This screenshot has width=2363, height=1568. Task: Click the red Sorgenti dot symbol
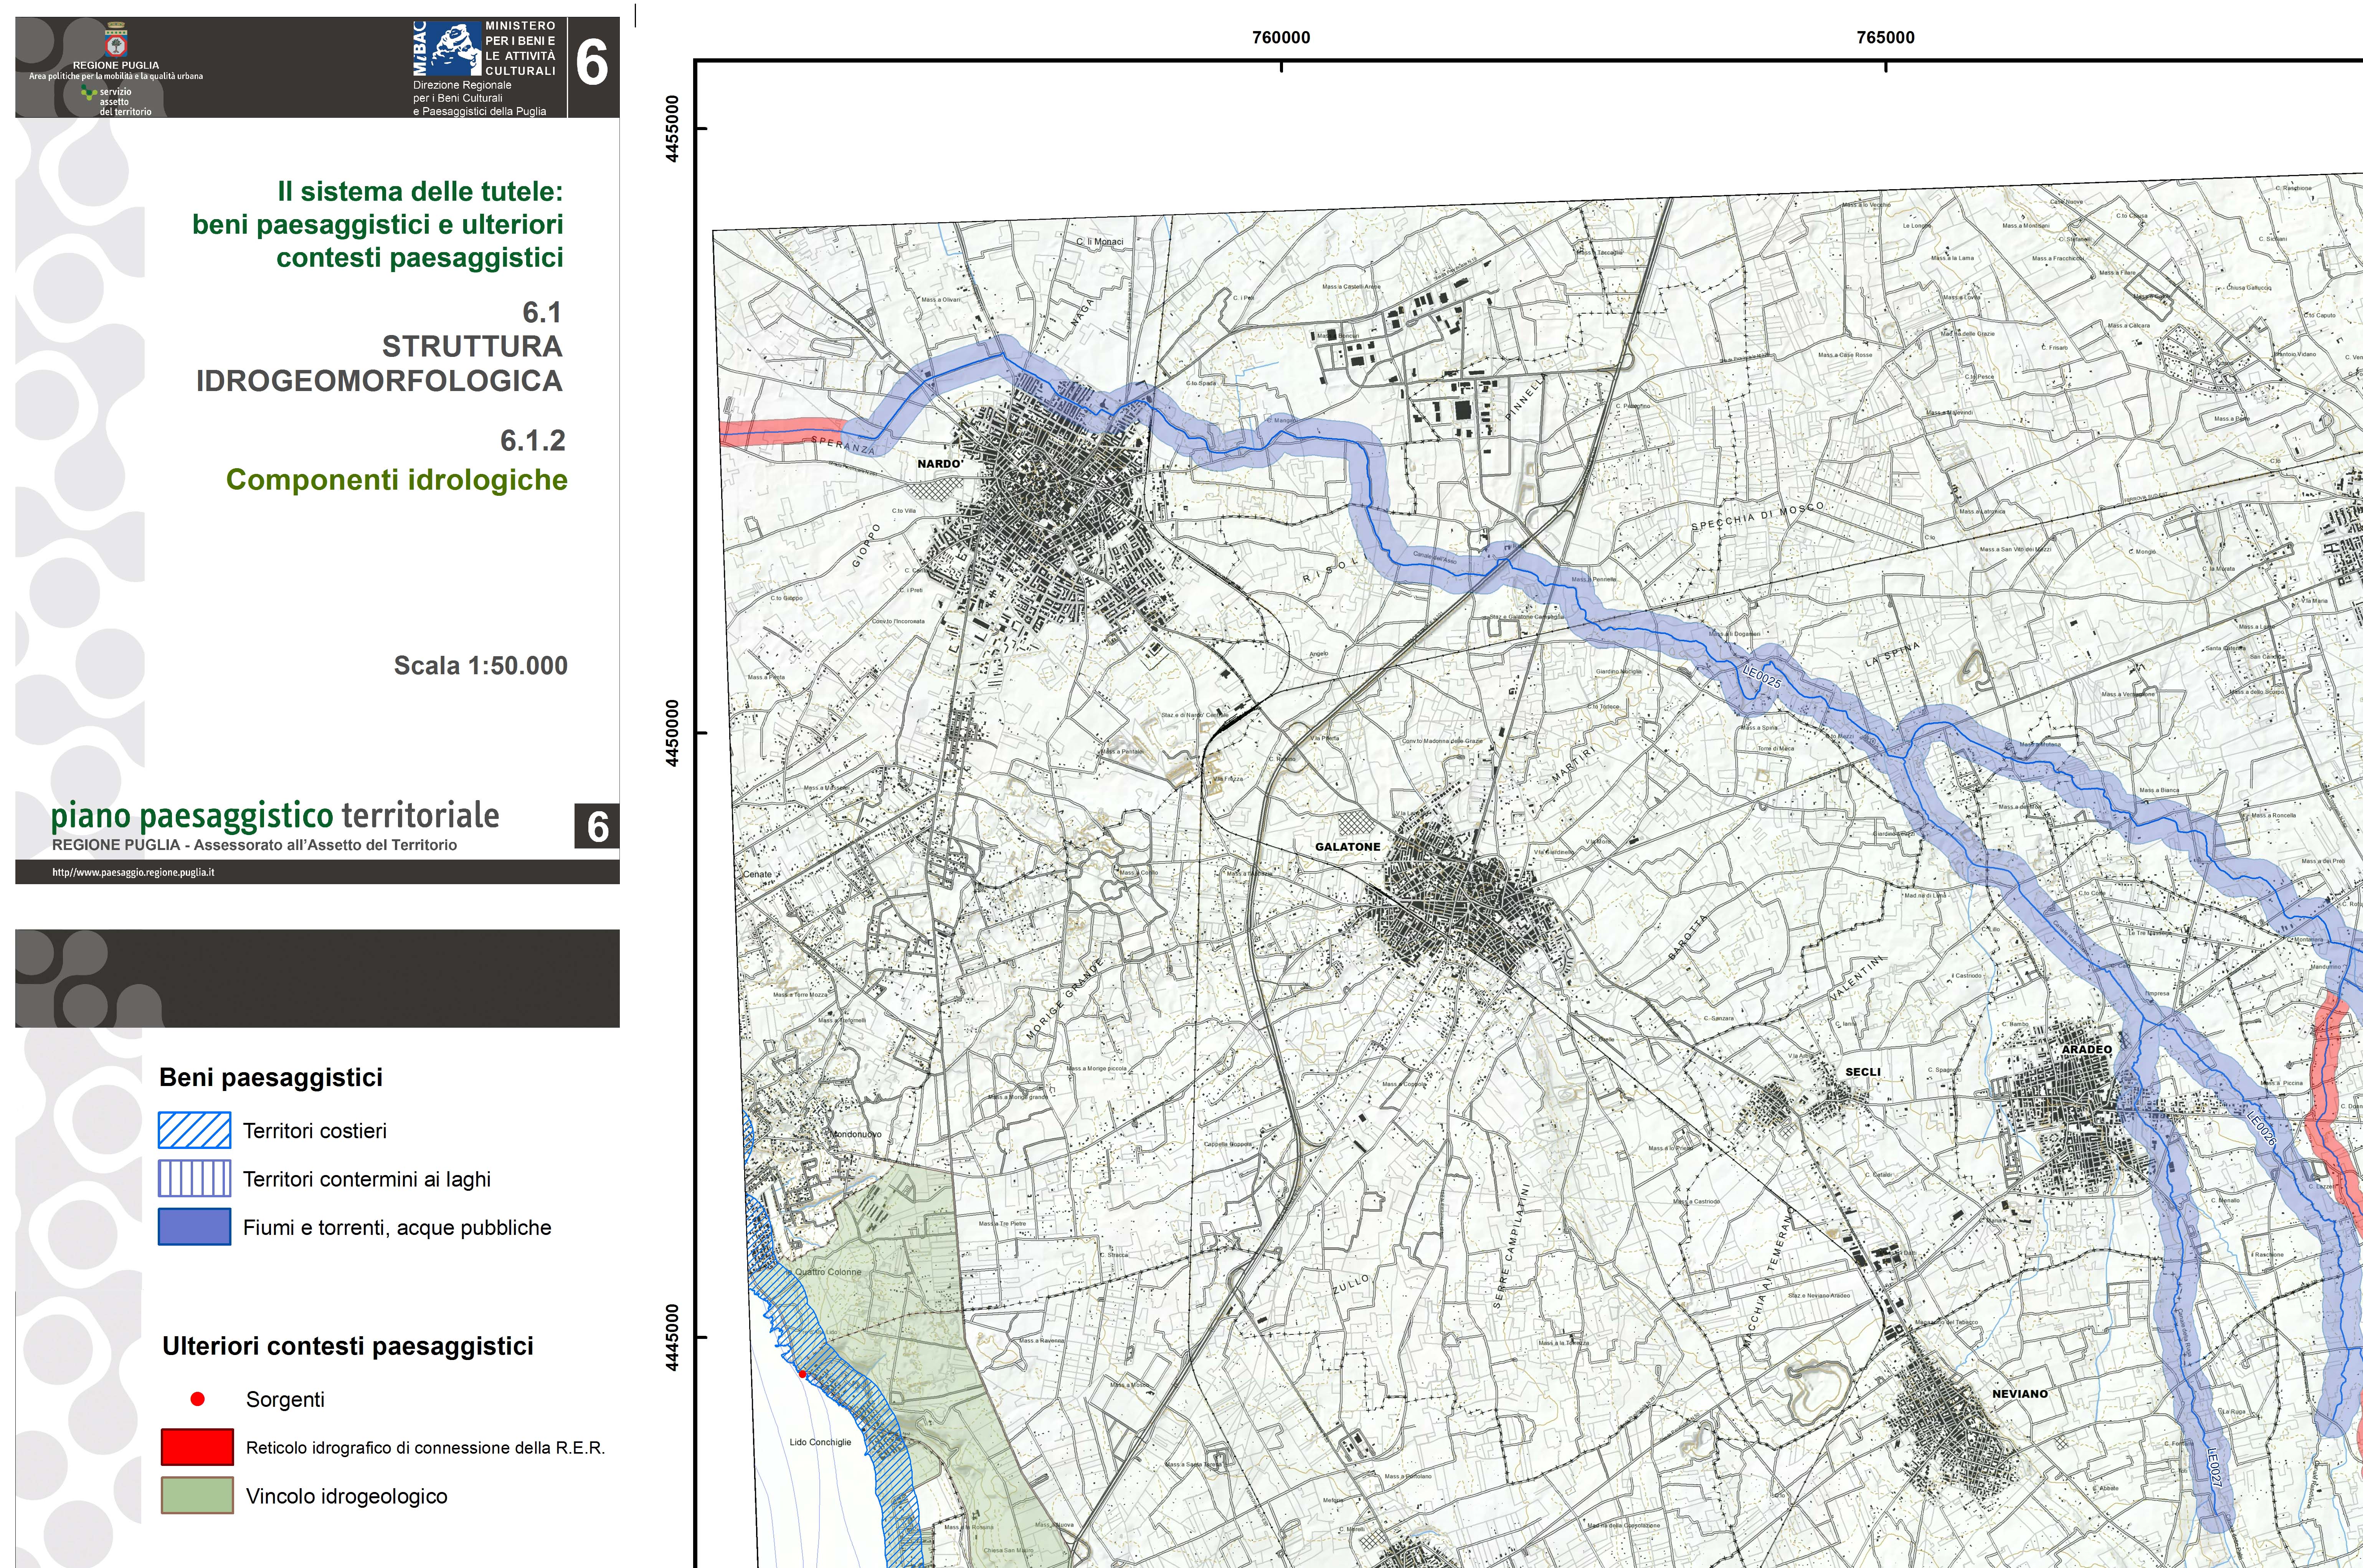point(198,1399)
